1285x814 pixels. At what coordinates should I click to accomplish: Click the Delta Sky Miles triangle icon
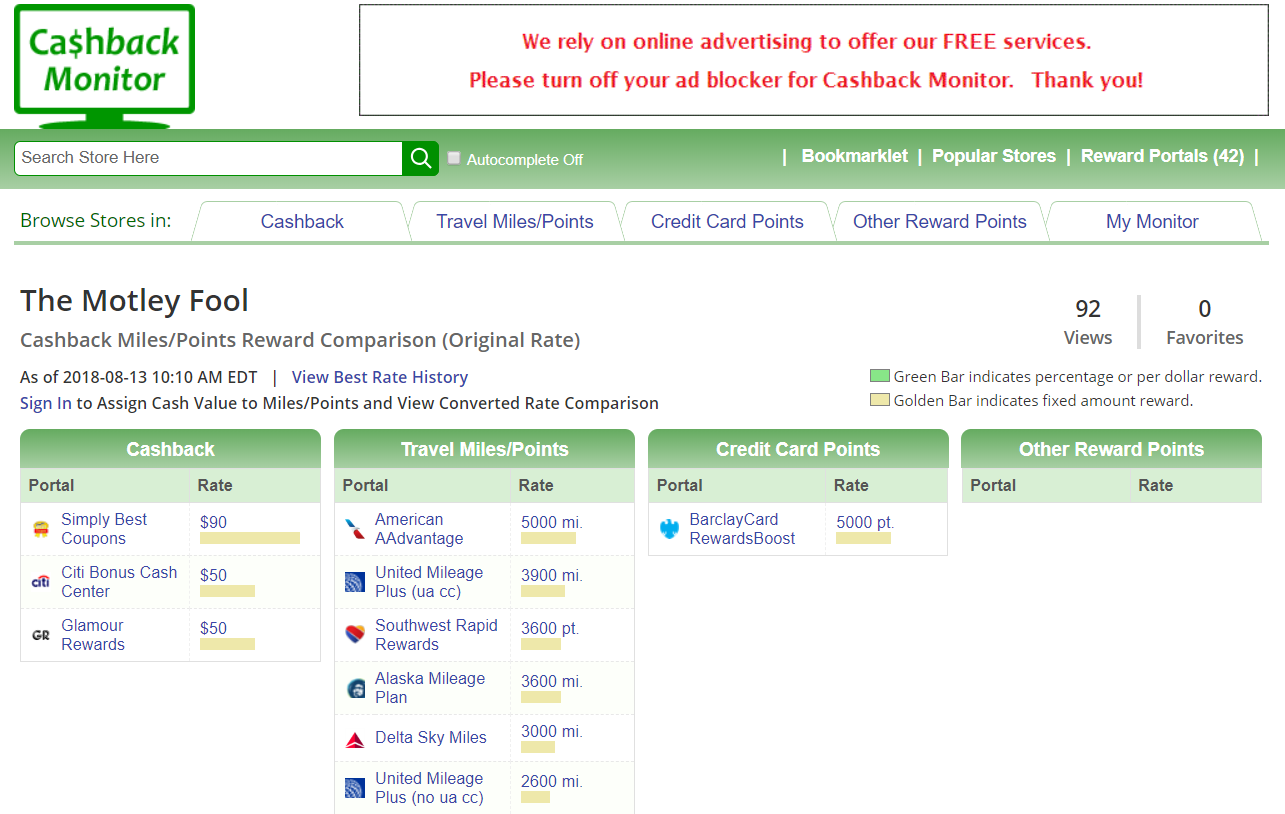pyautogui.click(x=355, y=740)
